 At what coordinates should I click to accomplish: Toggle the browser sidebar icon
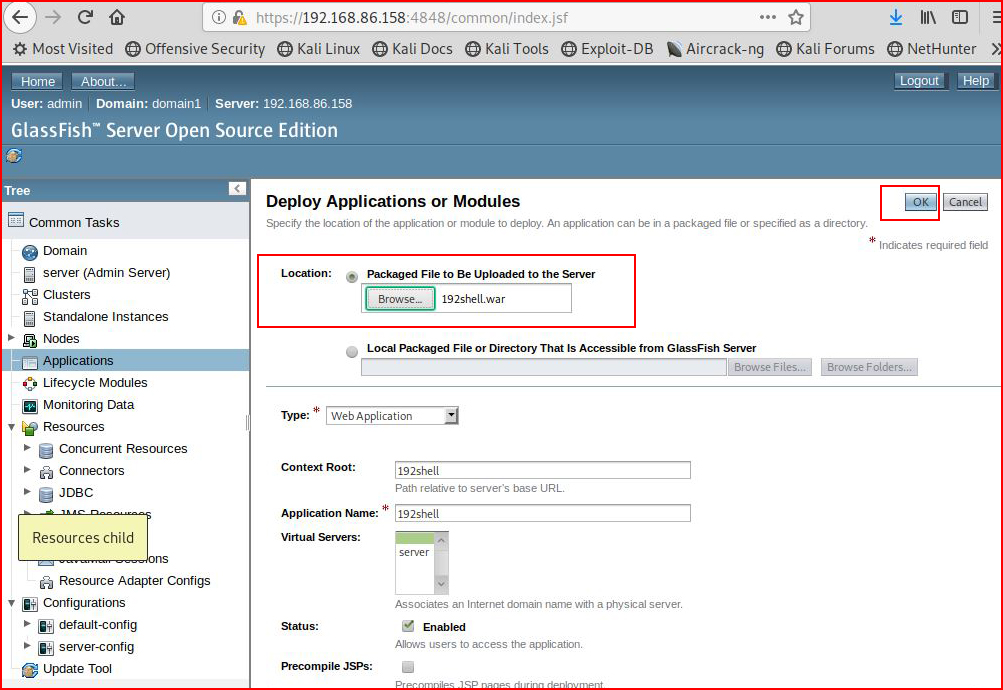(x=960, y=17)
